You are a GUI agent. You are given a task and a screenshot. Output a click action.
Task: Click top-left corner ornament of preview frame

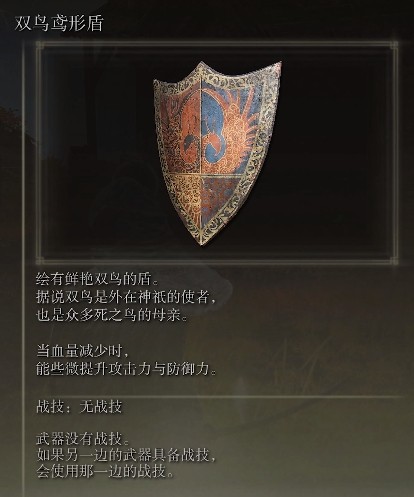tap(40, 45)
